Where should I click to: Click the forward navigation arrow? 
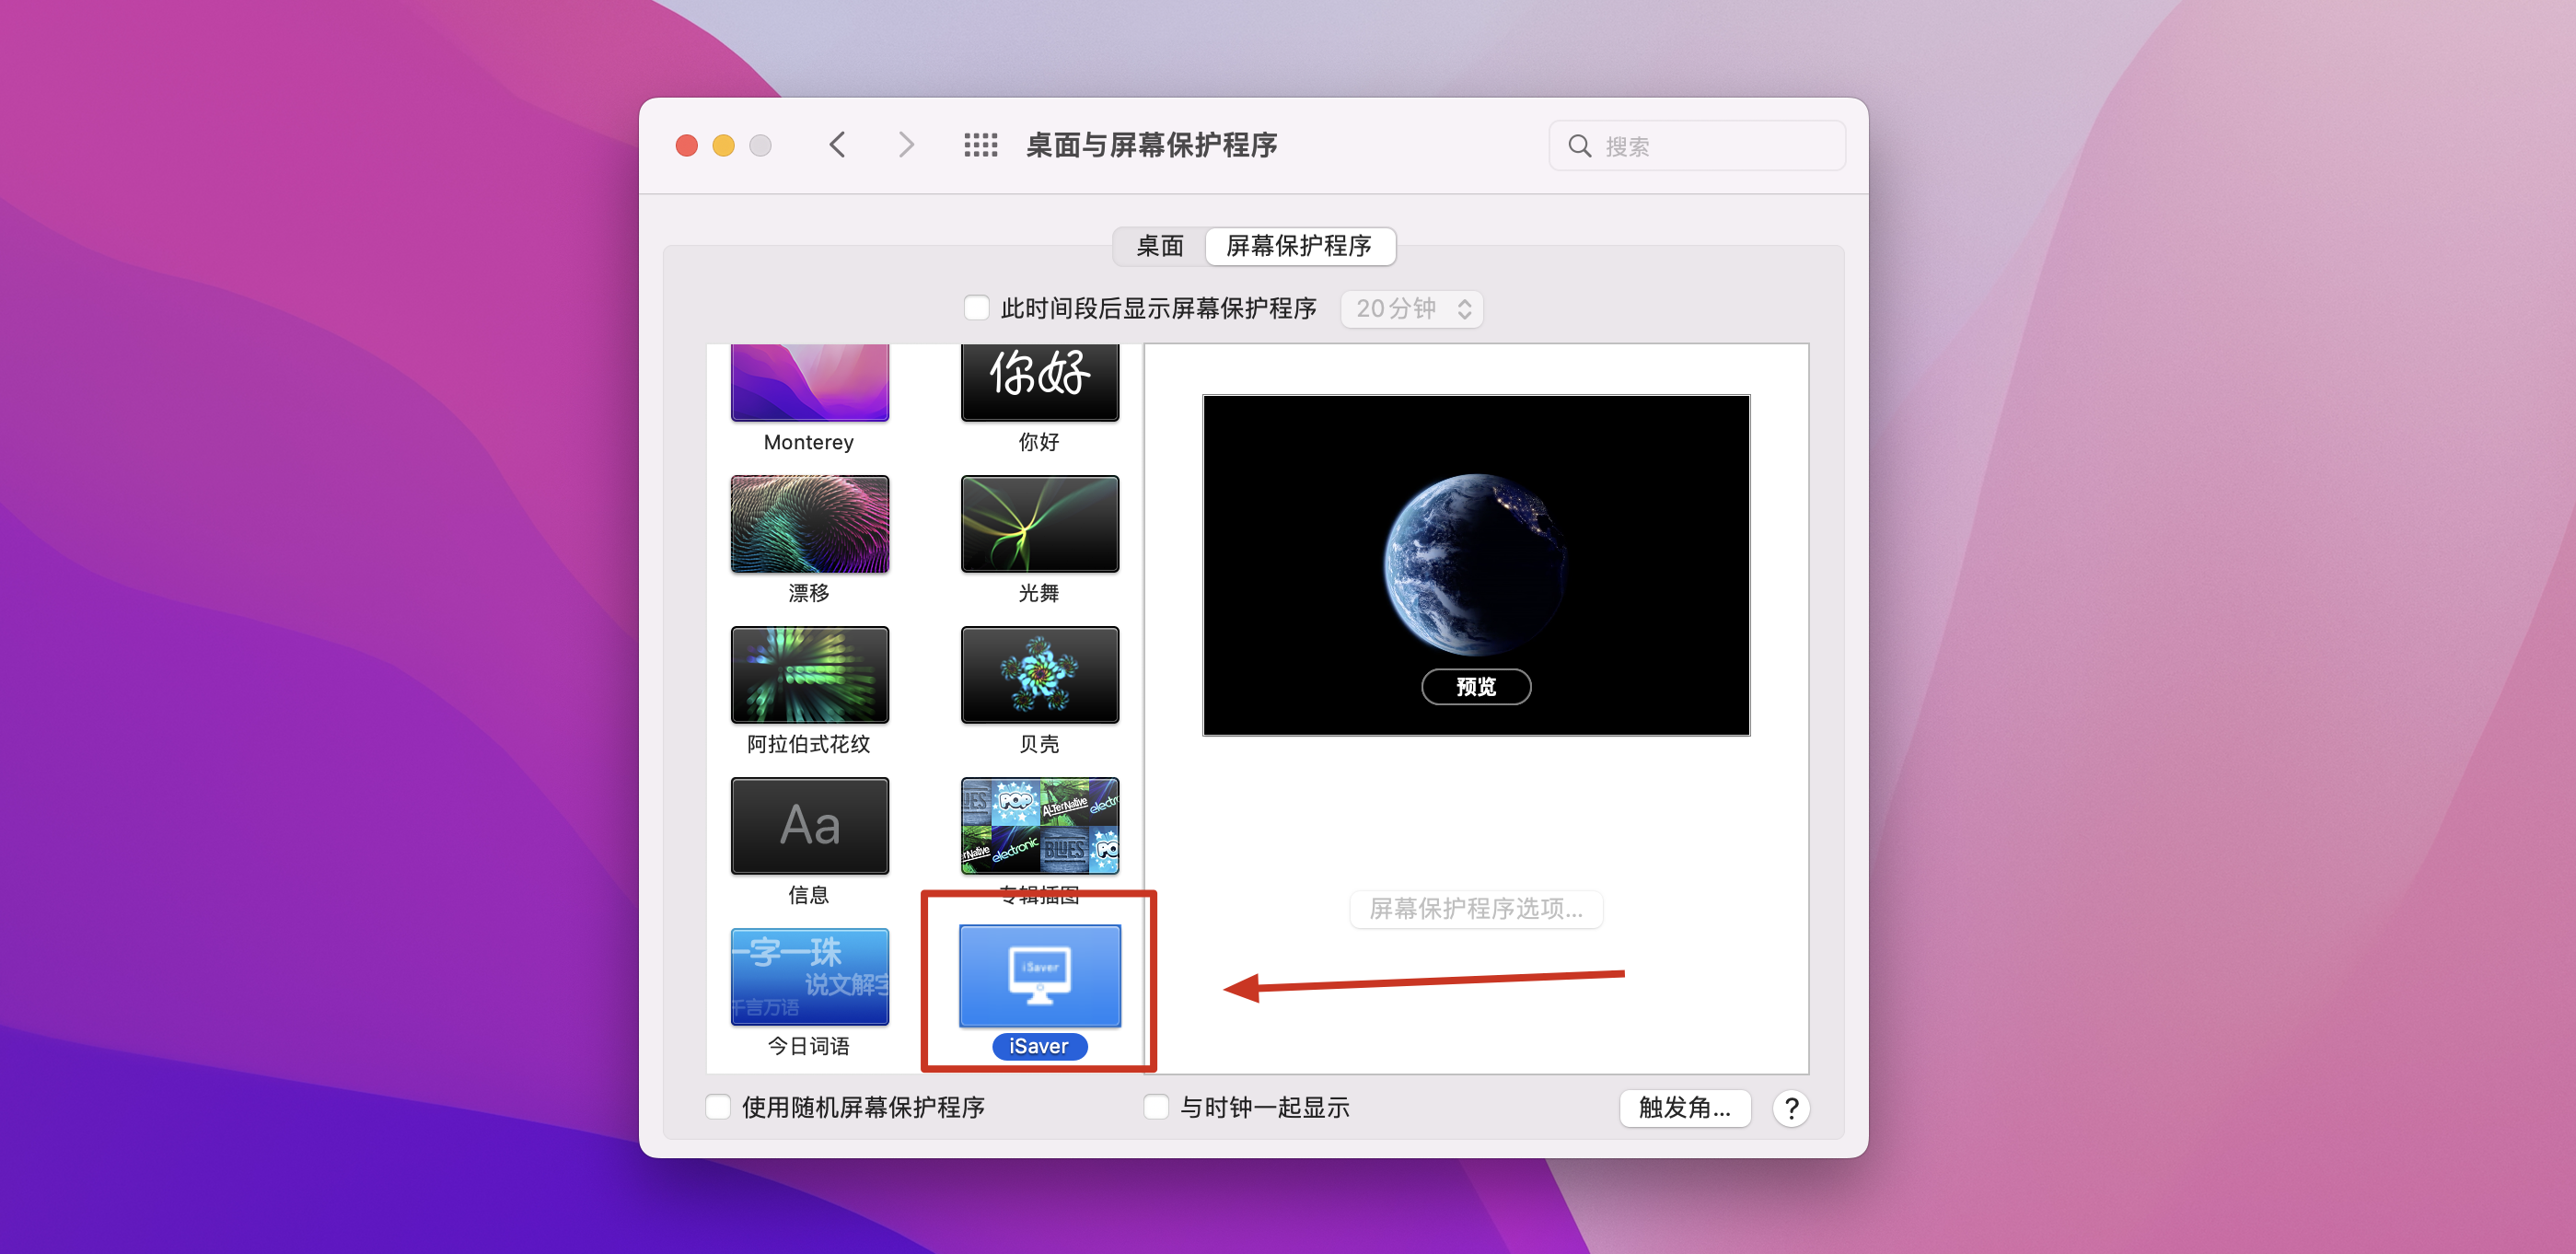[905, 145]
